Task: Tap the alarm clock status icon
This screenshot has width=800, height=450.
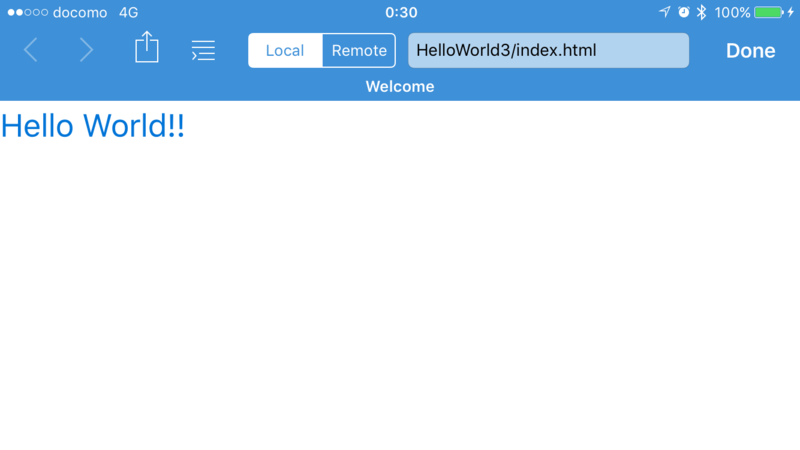Action: [x=684, y=12]
